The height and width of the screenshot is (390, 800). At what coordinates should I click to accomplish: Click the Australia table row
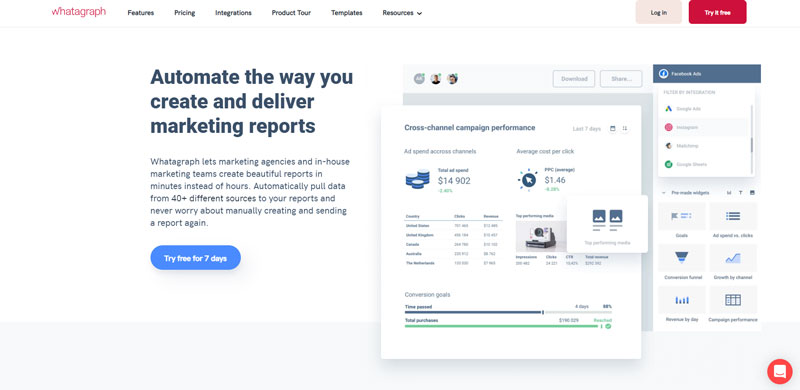click(x=454, y=254)
